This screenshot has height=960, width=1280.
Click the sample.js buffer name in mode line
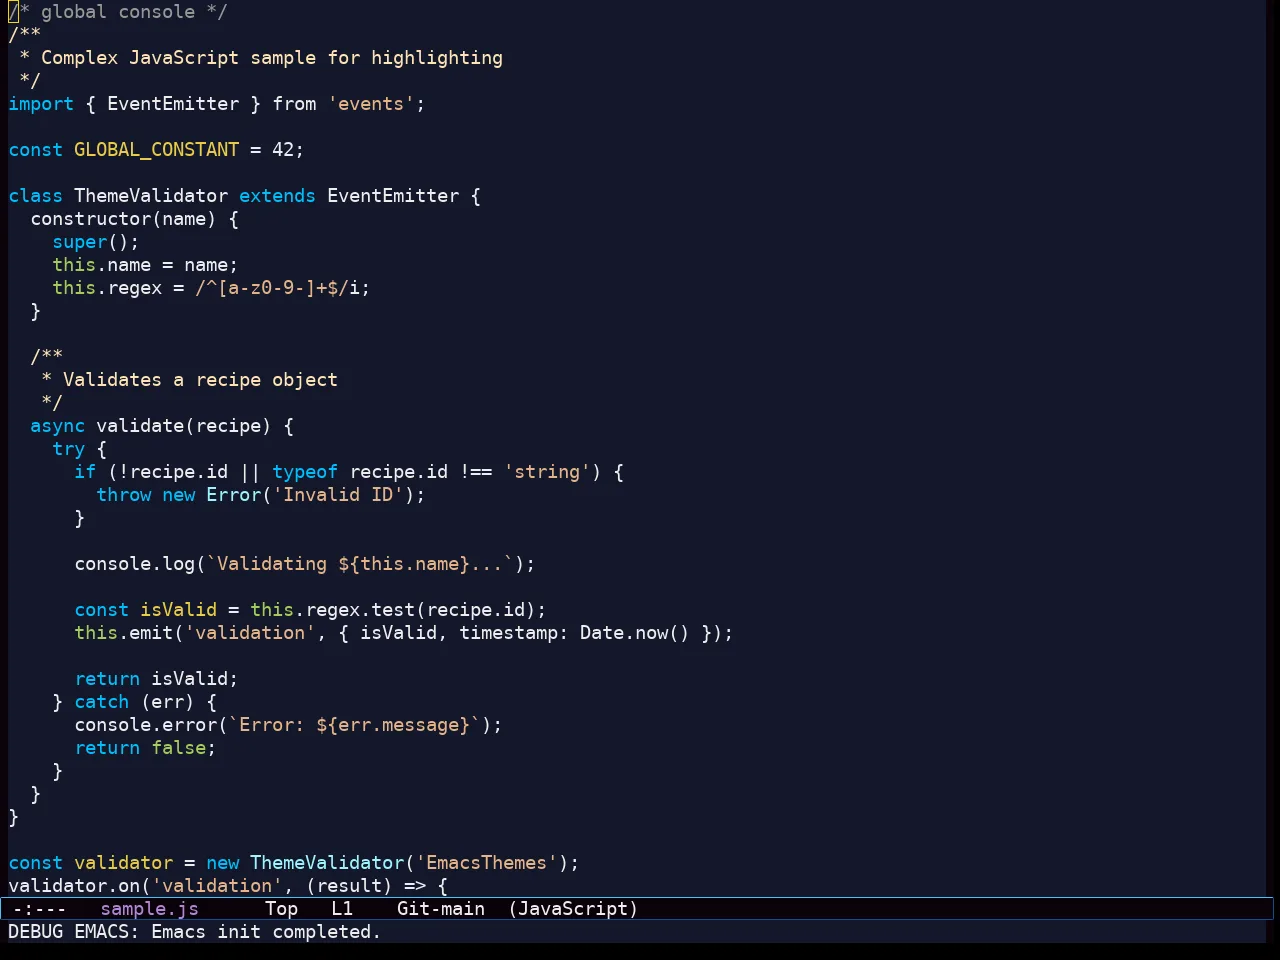tap(150, 909)
